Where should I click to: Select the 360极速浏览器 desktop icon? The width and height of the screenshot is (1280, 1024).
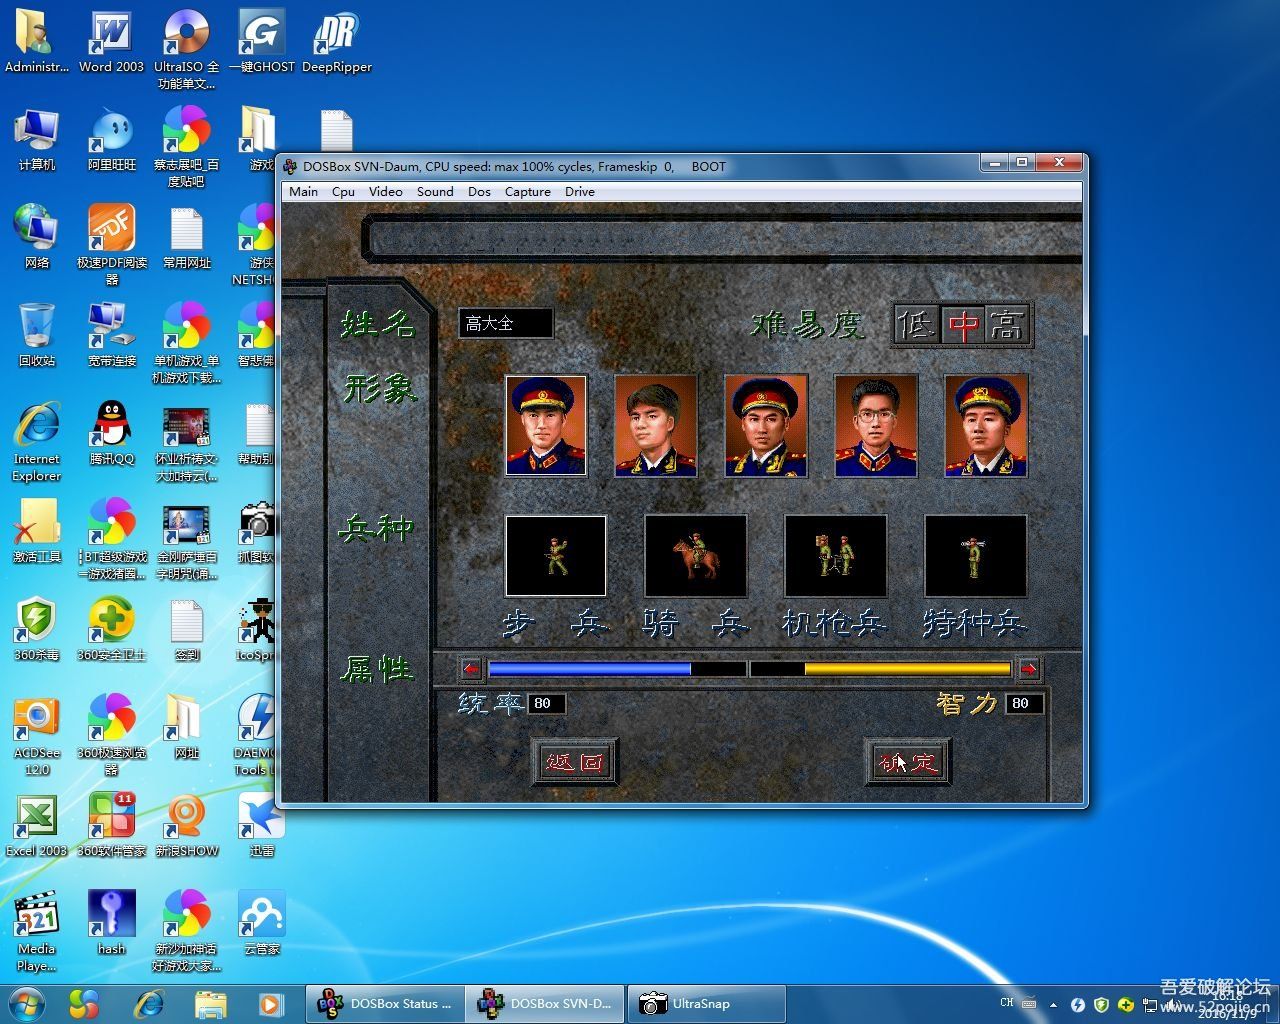coord(111,736)
